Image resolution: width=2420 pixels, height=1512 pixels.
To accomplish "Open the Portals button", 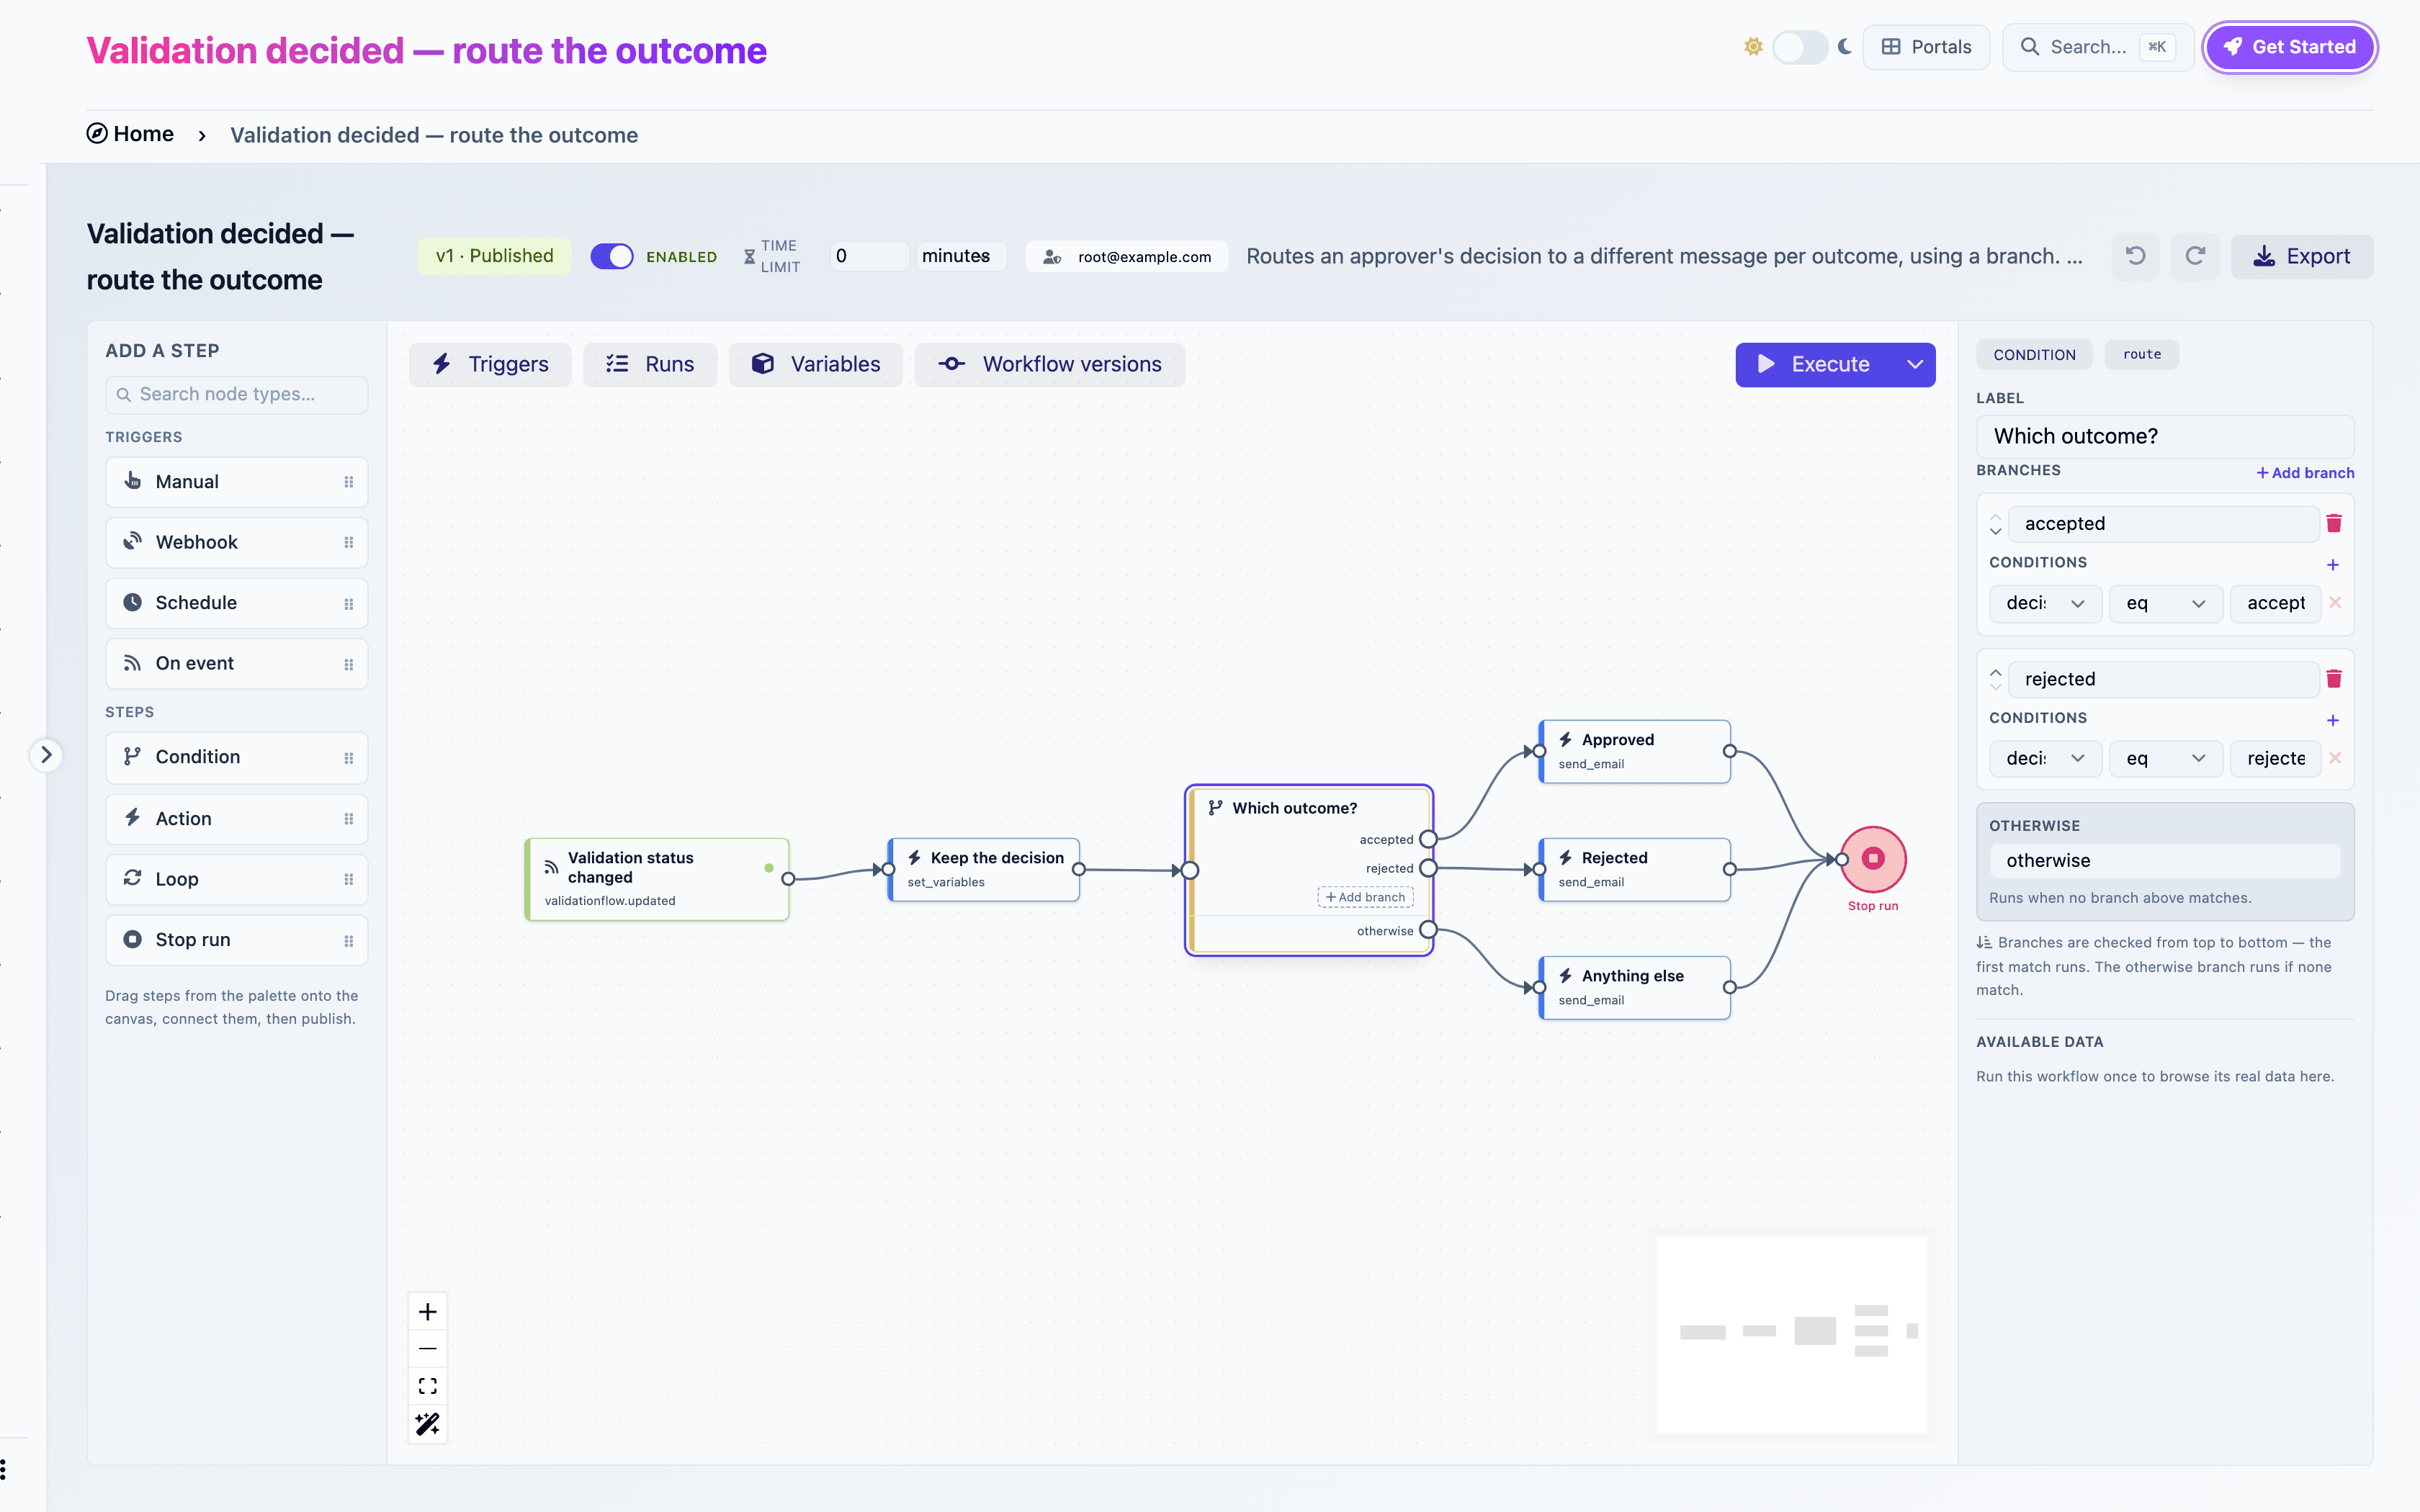I will 1926,47.
